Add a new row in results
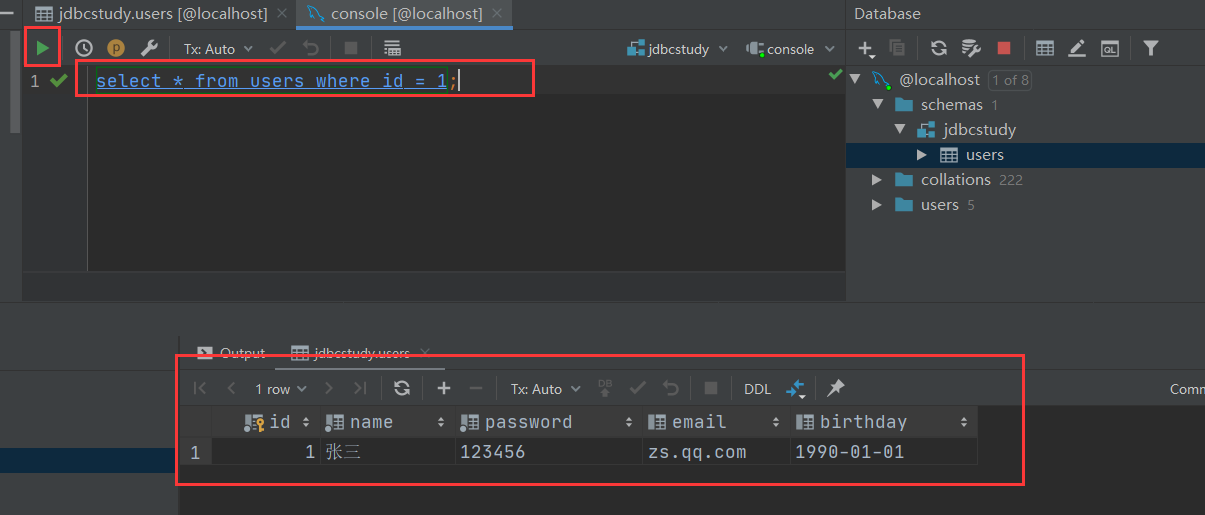The image size is (1205, 515). 444,388
